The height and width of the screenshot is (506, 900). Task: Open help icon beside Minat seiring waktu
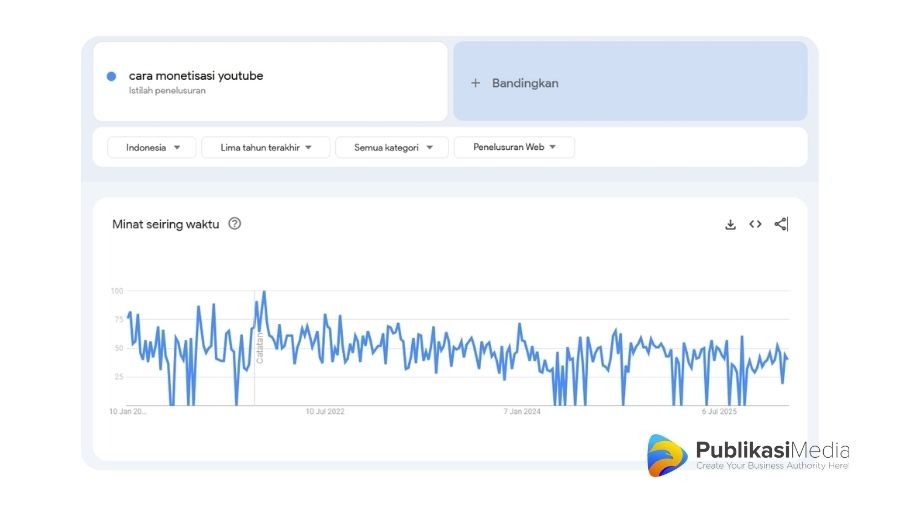coord(235,224)
